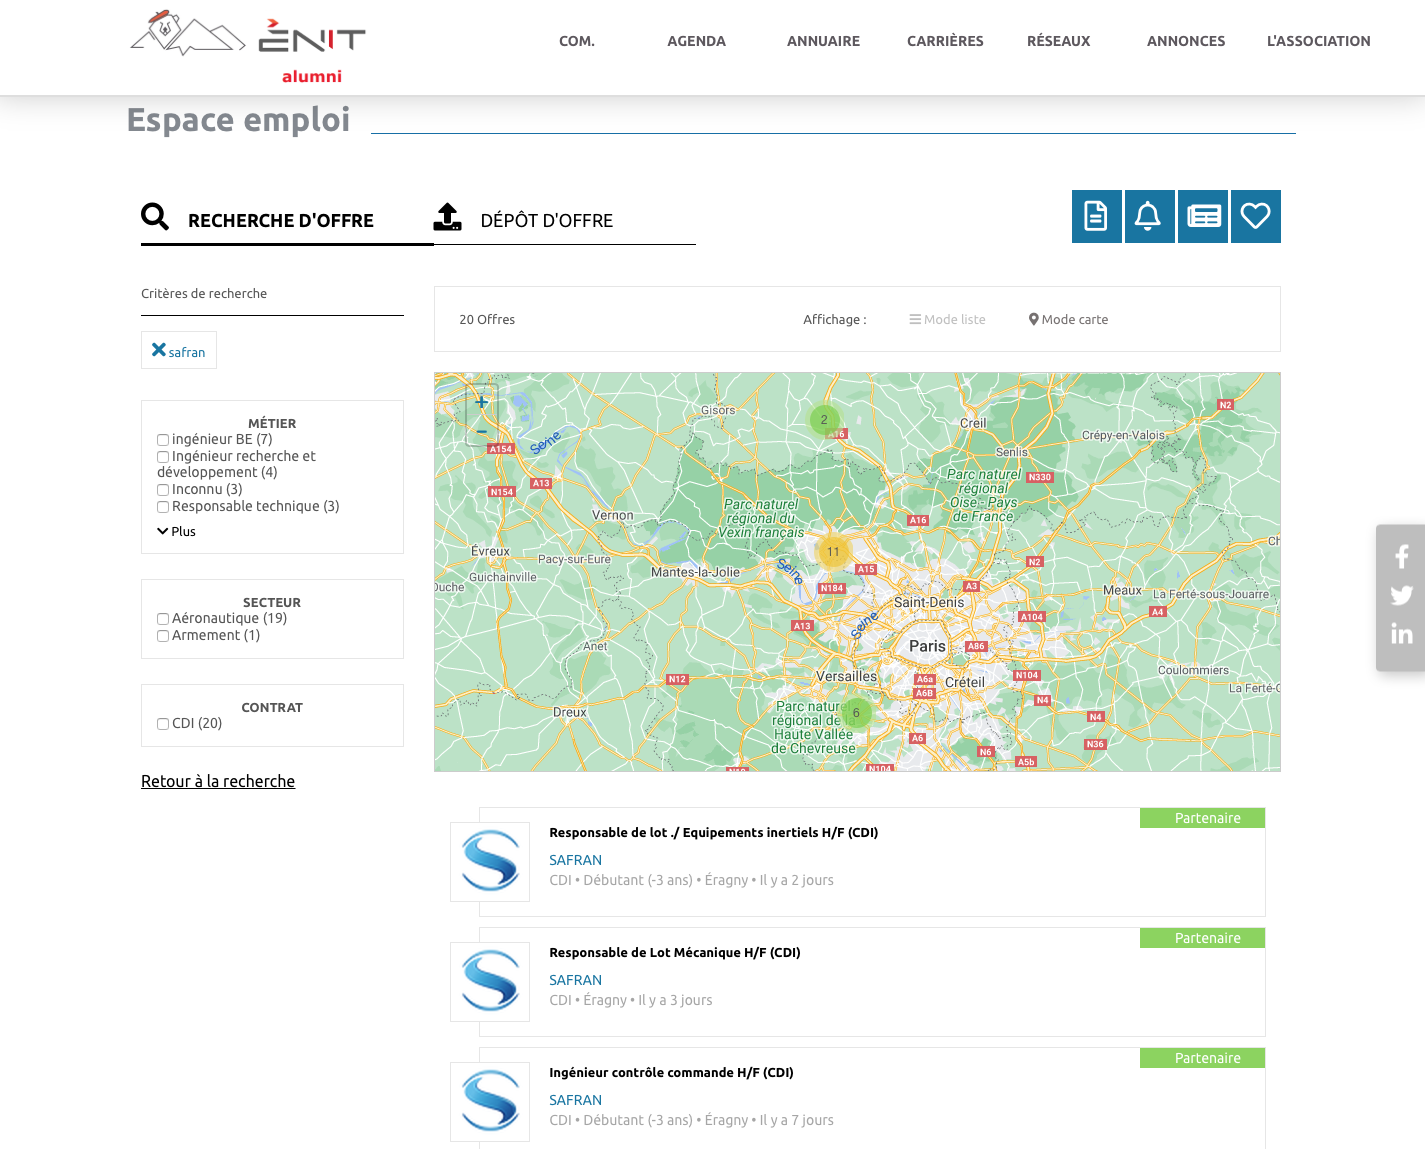Open the document icon button

pyautogui.click(x=1097, y=216)
